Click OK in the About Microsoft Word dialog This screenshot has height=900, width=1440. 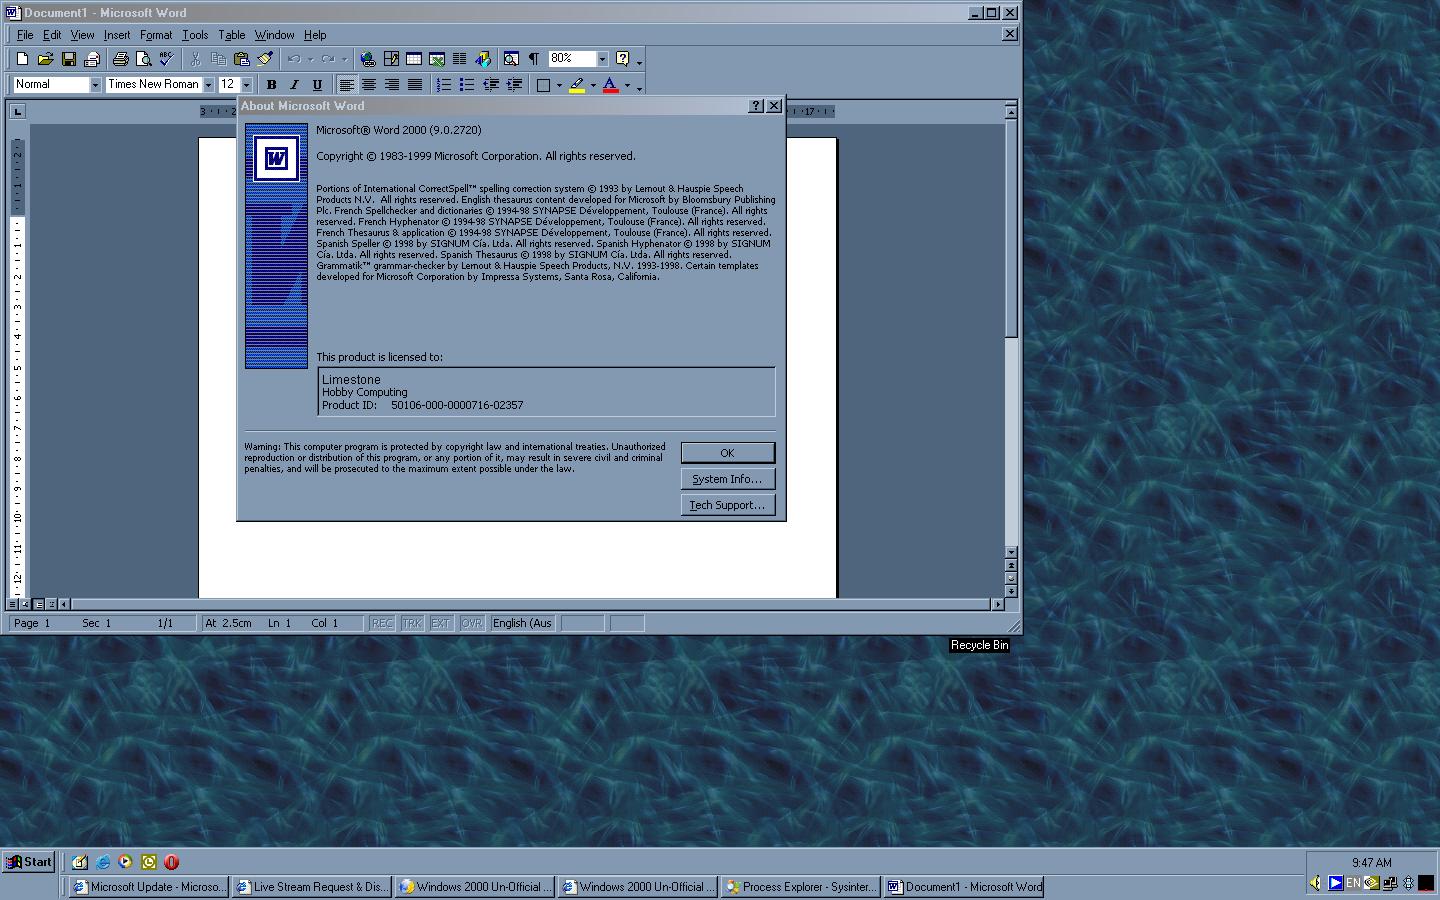pos(728,453)
